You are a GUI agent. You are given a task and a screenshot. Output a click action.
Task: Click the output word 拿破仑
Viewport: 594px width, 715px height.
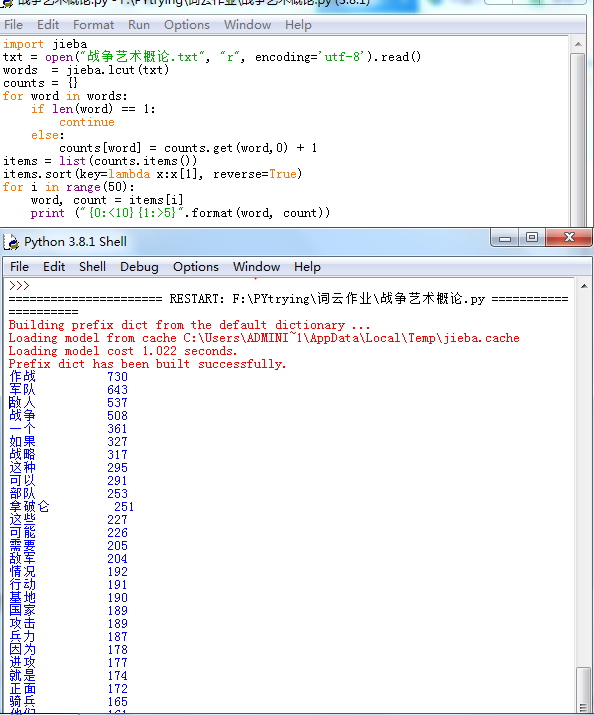coord(29,507)
